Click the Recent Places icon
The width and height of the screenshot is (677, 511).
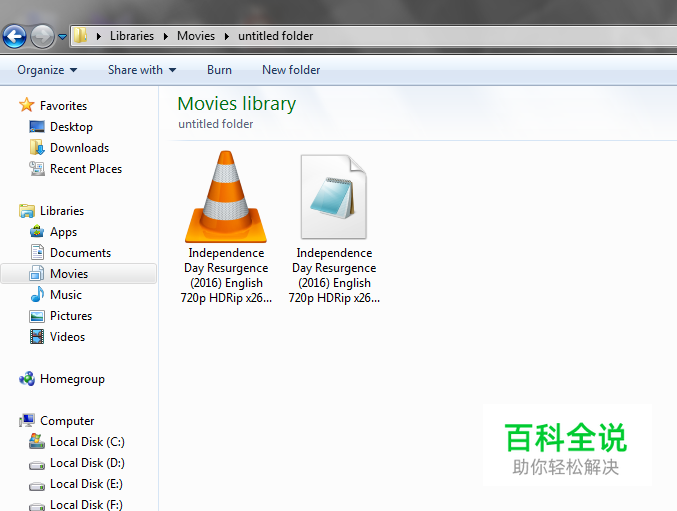coord(37,168)
